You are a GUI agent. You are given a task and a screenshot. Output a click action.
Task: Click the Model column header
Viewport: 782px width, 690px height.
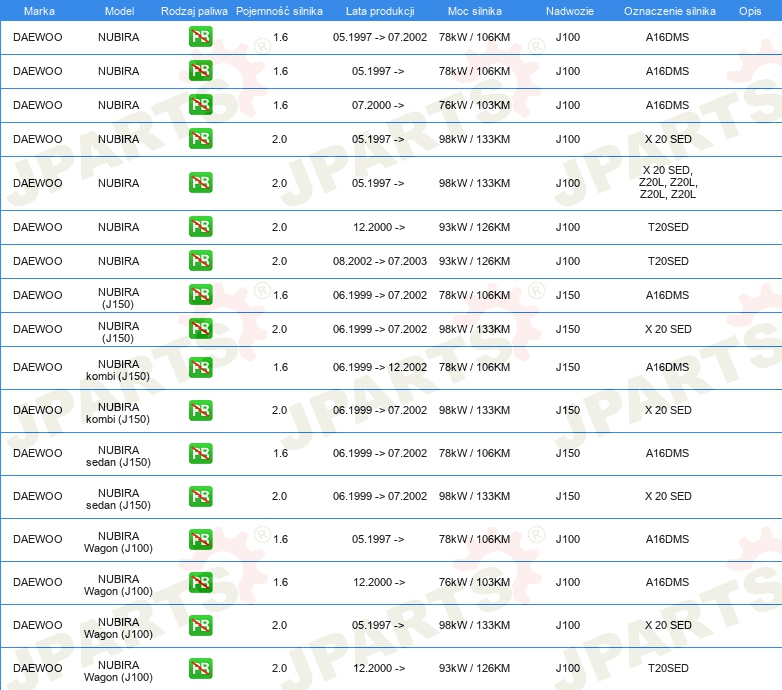[119, 11]
